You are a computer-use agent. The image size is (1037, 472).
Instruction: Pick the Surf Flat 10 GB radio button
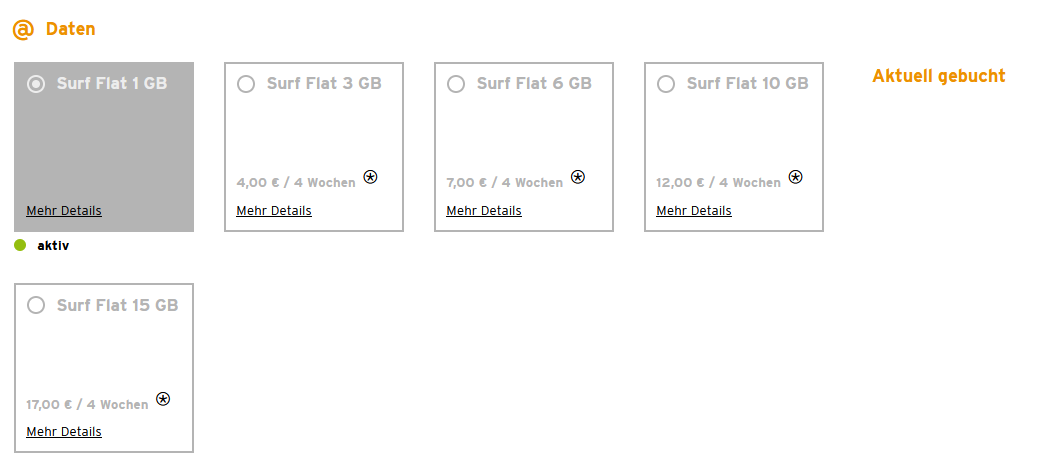(x=666, y=84)
